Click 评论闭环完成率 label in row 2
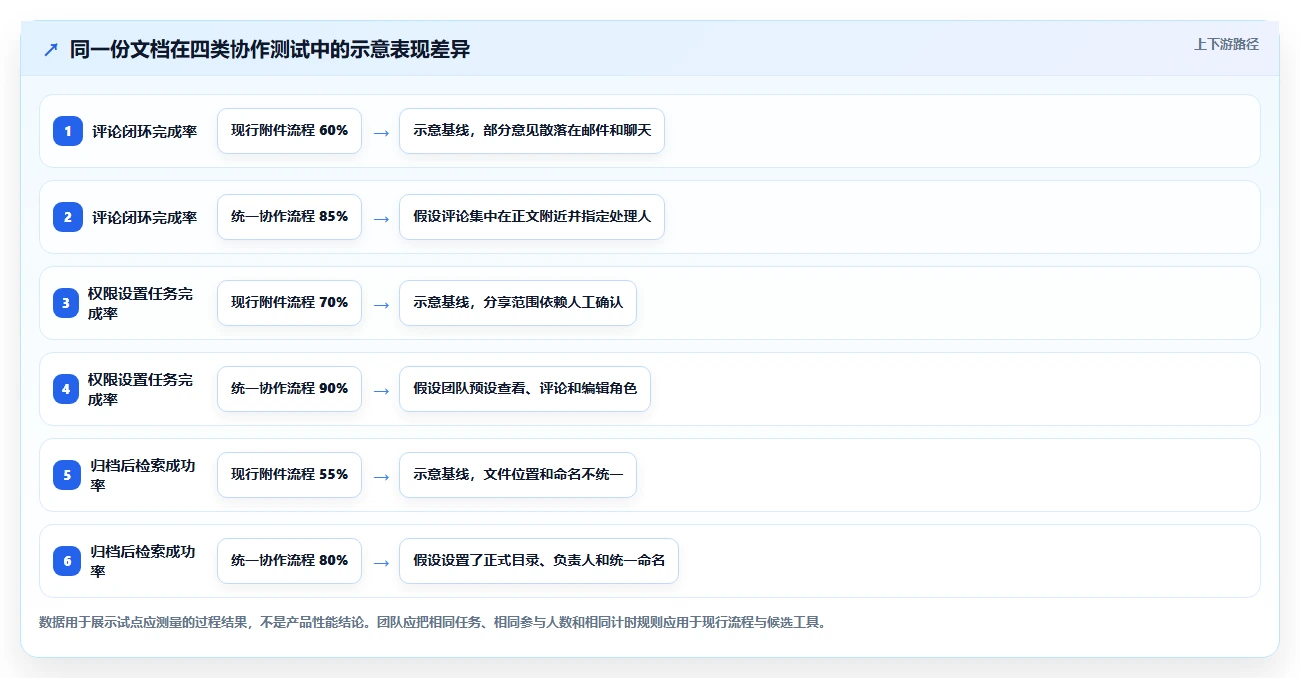 [145, 217]
